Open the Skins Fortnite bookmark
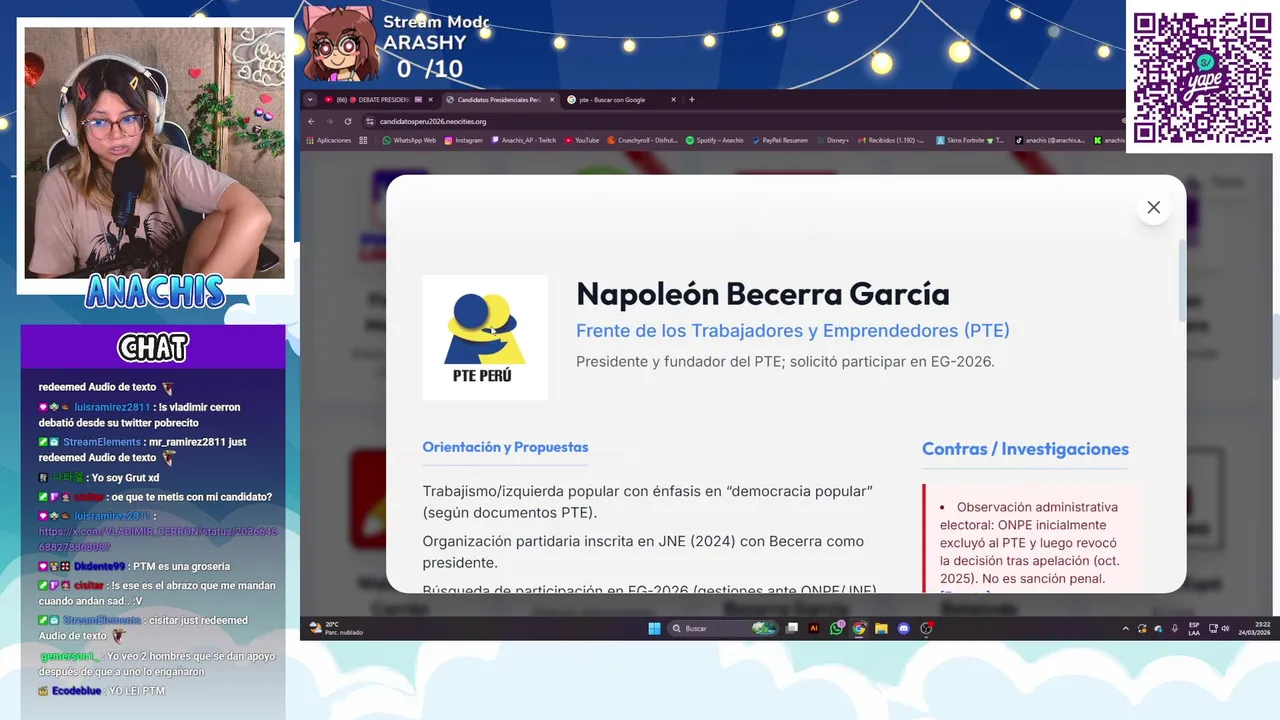The image size is (1280, 720). pos(971,140)
